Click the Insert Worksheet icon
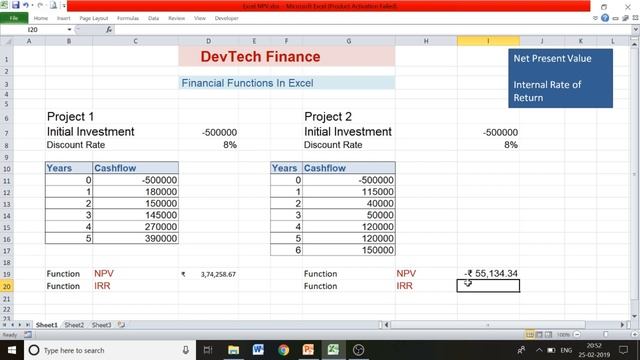The height and width of the screenshot is (360, 640). point(121,325)
